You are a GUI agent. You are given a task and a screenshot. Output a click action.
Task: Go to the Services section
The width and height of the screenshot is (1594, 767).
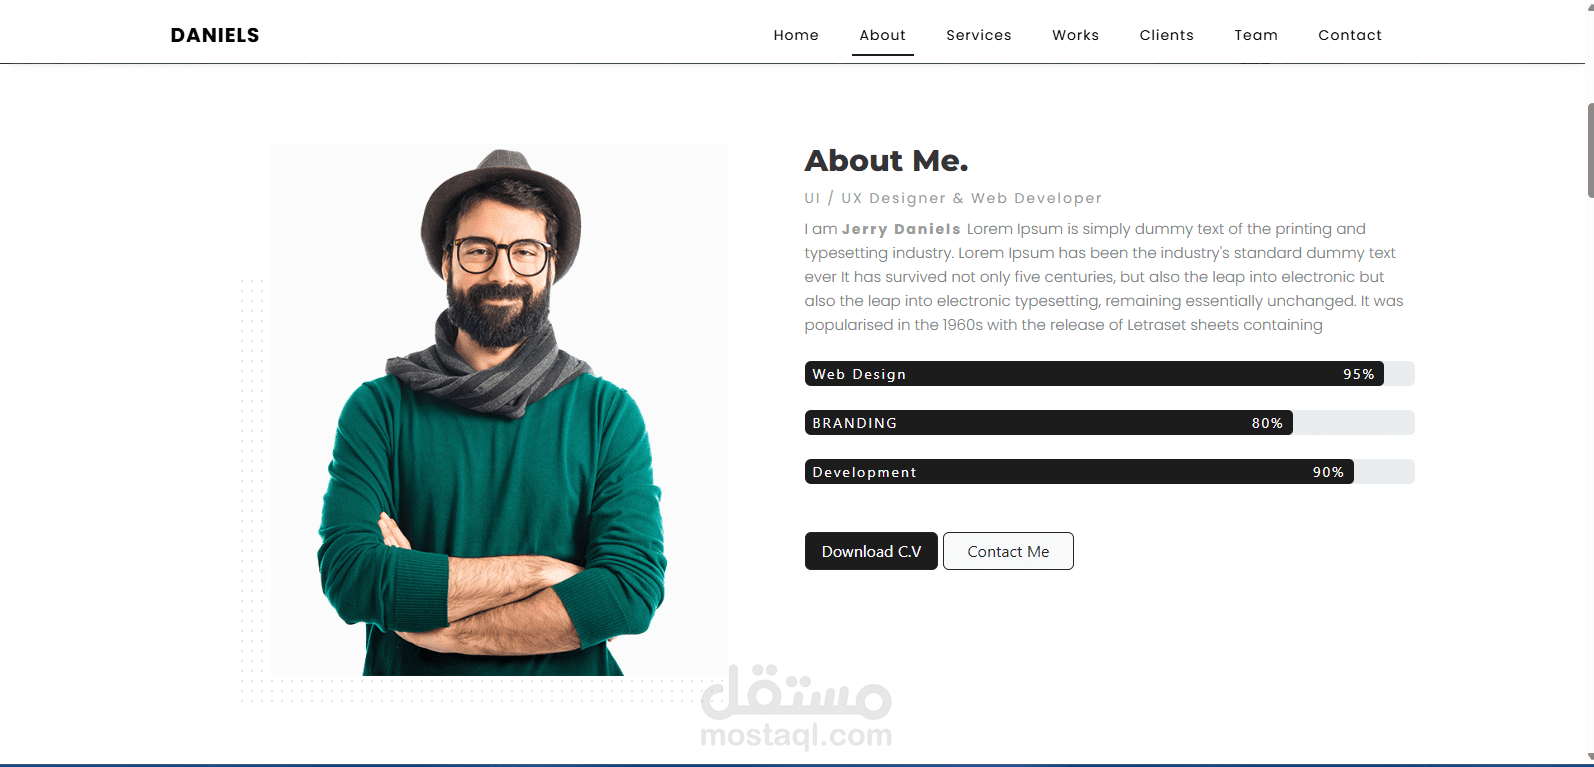[x=979, y=35]
